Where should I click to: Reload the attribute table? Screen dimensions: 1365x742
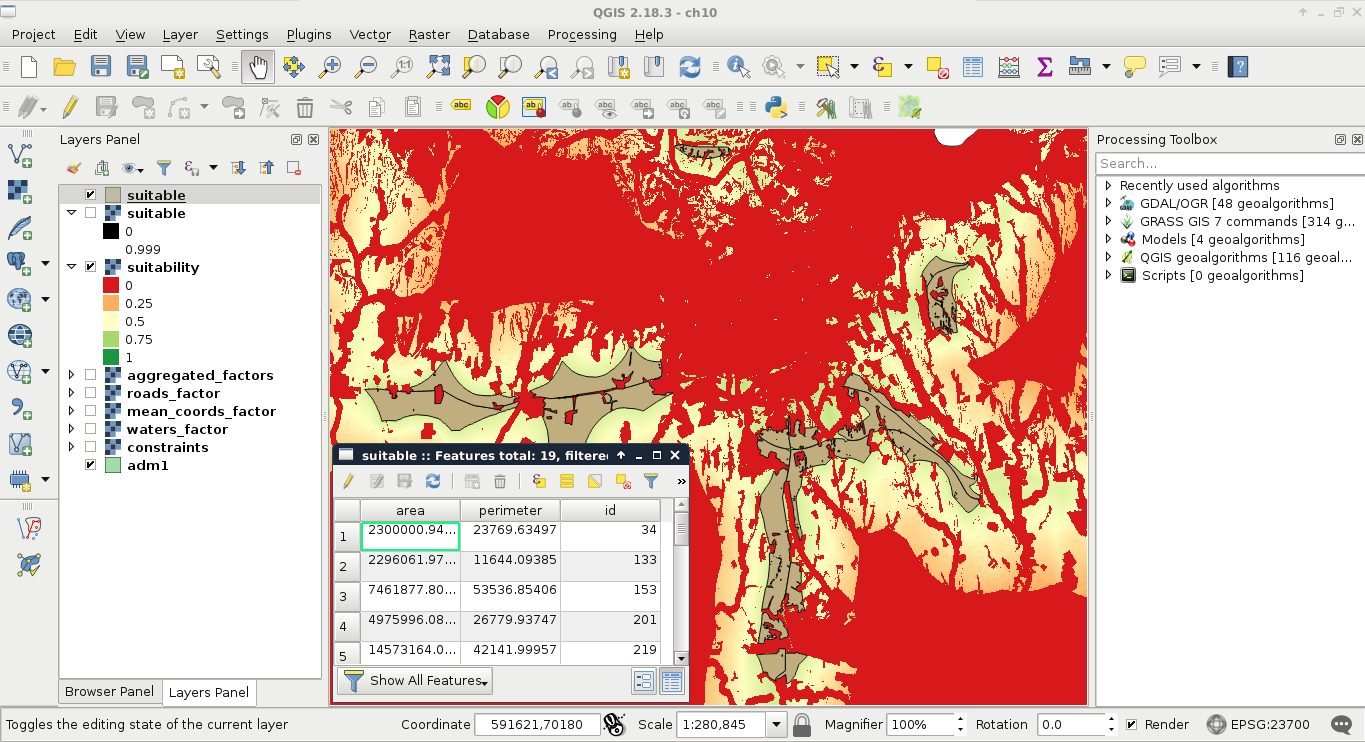[x=433, y=481]
